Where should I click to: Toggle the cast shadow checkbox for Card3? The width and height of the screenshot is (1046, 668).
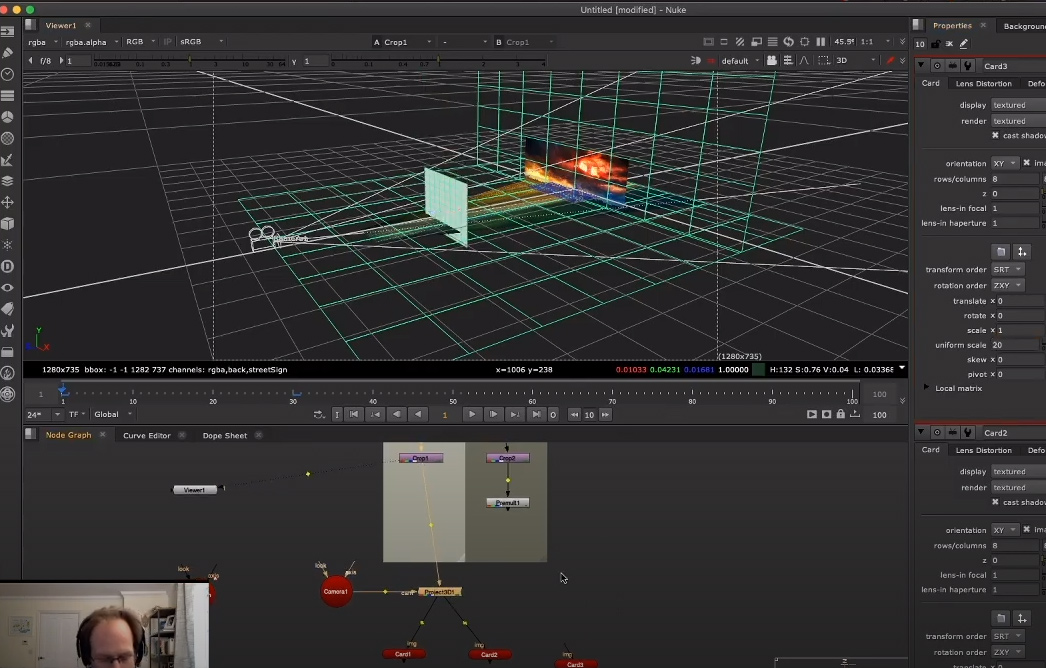point(995,135)
